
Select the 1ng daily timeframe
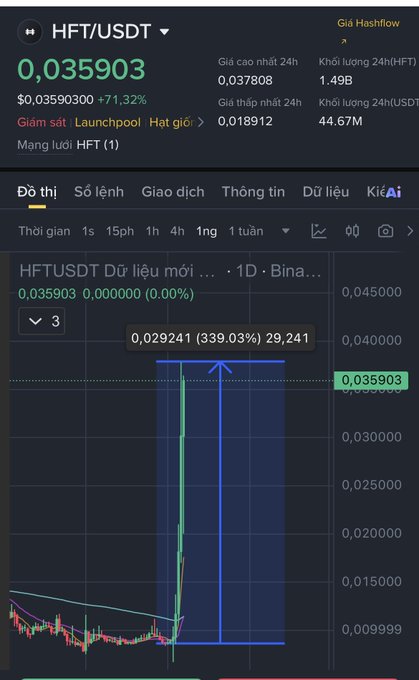tap(206, 231)
